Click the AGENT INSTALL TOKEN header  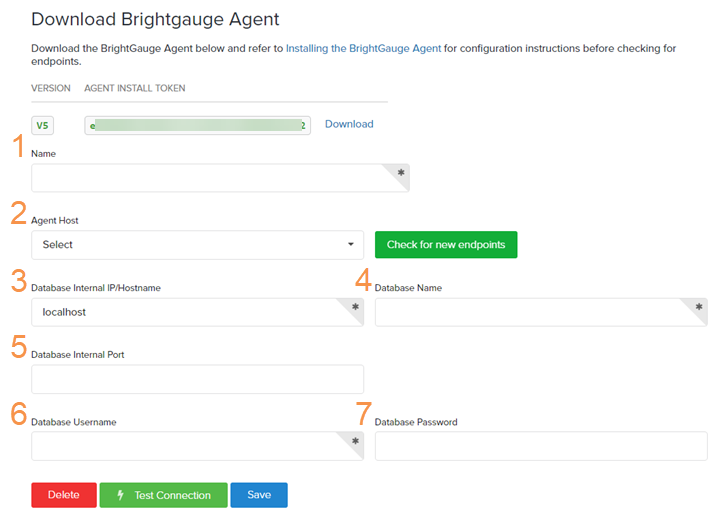(135, 88)
